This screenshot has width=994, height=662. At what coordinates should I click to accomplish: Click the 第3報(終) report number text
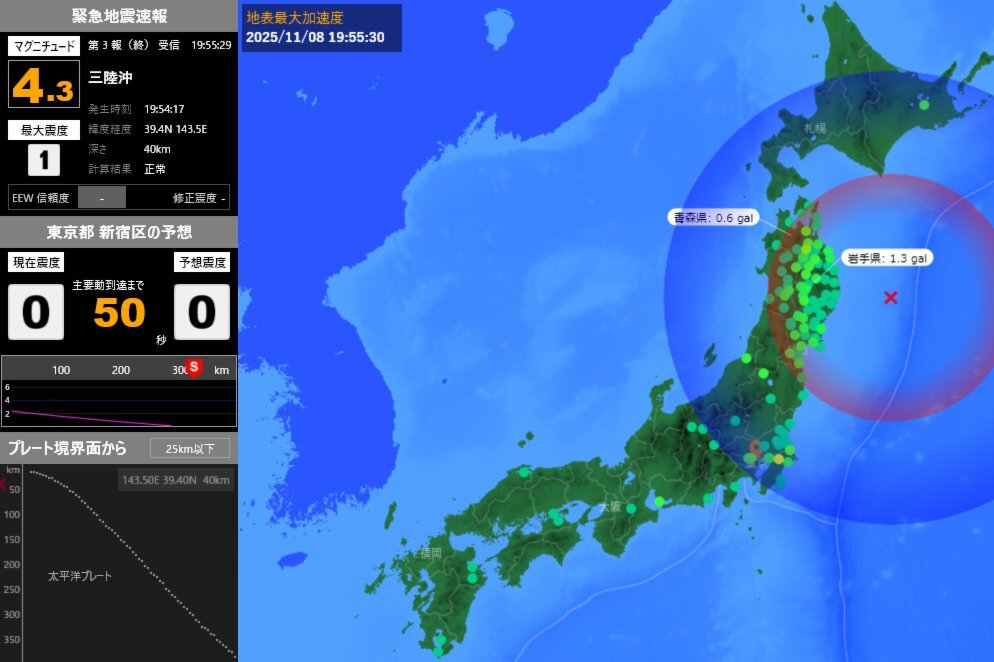118,45
